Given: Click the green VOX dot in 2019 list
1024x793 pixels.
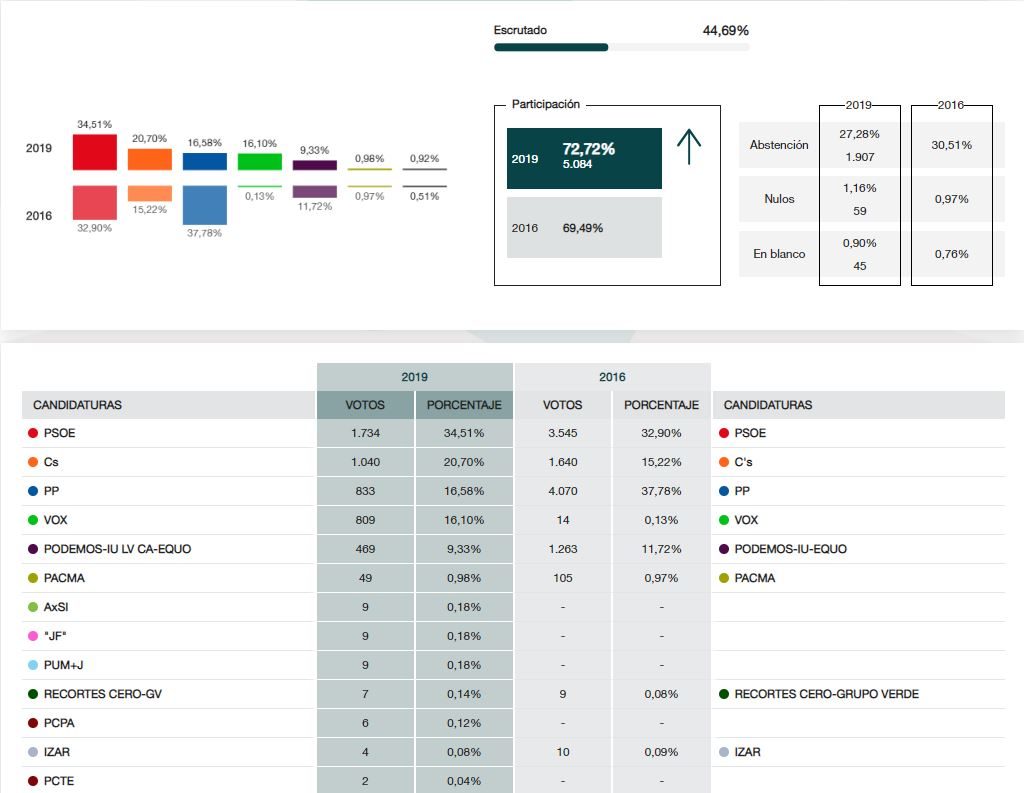Looking at the screenshot, I should coord(33,520).
